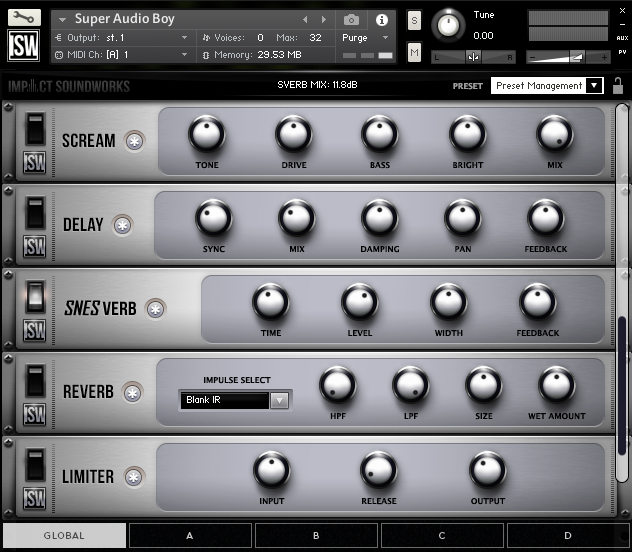Click the LIMITER asterisk settings icon
The width and height of the screenshot is (632, 552).
click(134, 477)
